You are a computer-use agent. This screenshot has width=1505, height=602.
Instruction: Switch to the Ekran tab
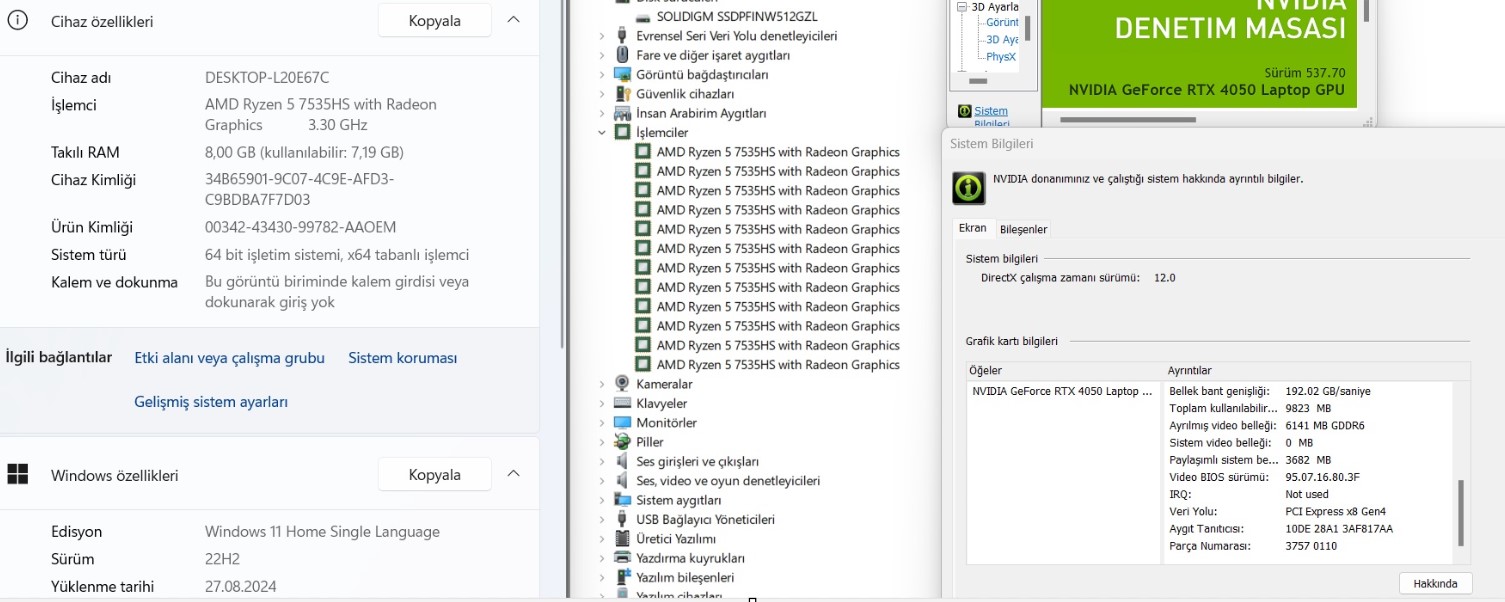tap(973, 228)
